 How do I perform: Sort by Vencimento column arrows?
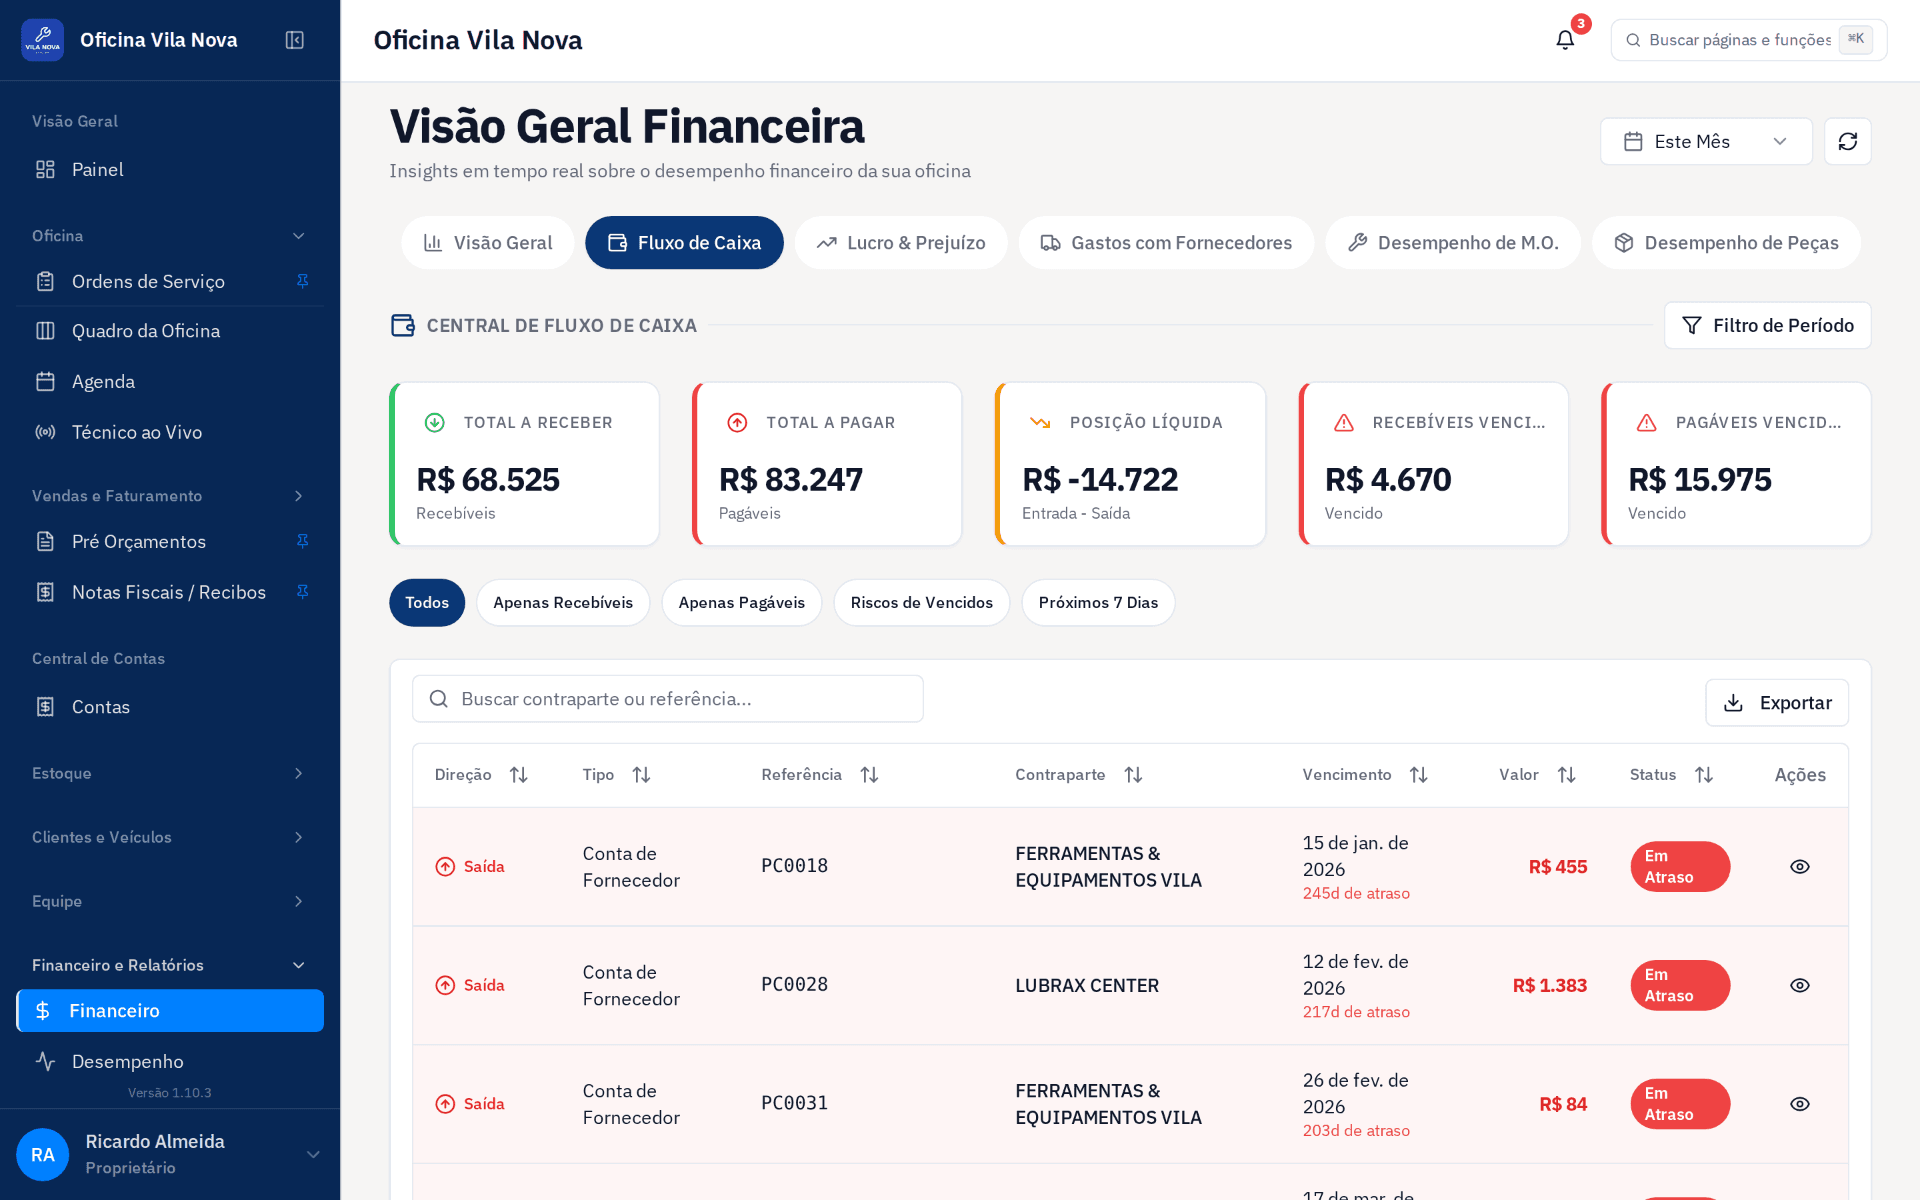click(x=1418, y=775)
